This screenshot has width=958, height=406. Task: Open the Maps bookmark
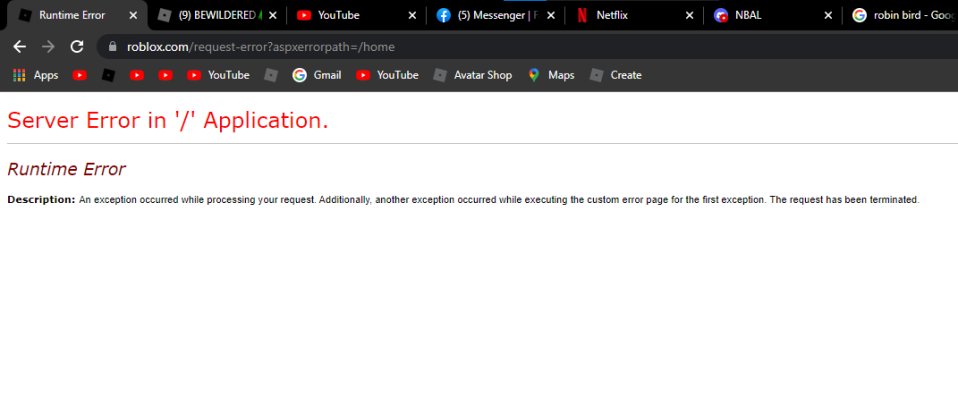(551, 75)
